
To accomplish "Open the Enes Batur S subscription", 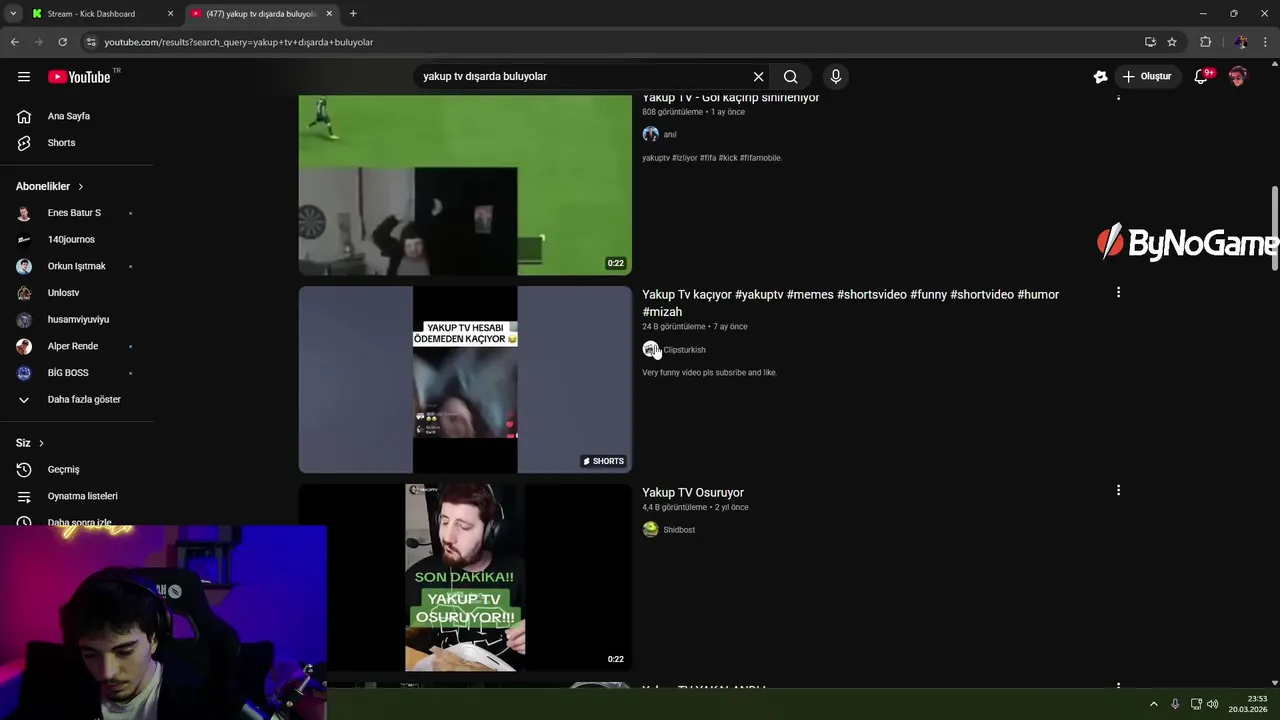I will tap(76, 213).
